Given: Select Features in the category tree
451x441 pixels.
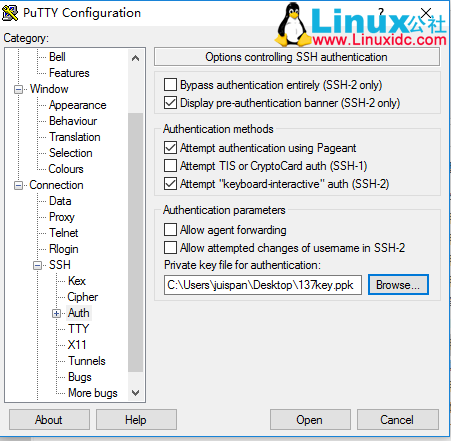Looking at the screenshot, I should tap(69, 73).
